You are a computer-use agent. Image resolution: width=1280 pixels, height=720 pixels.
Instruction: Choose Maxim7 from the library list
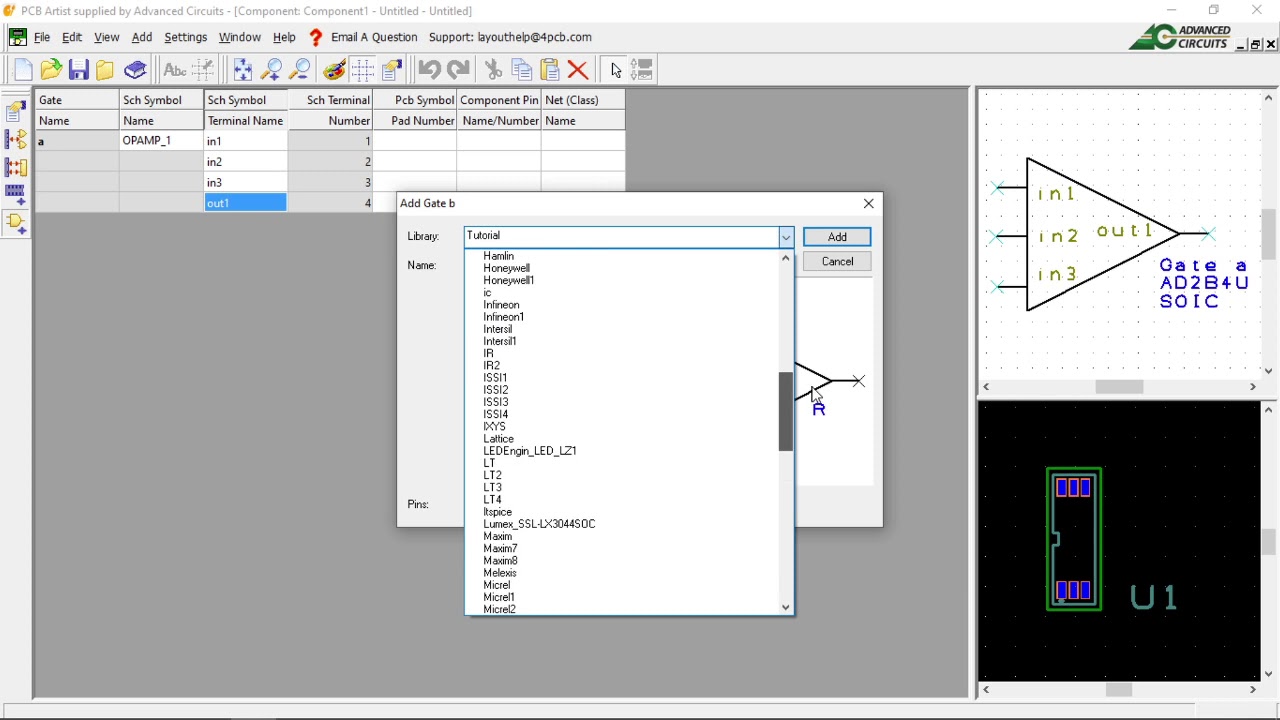(500, 548)
